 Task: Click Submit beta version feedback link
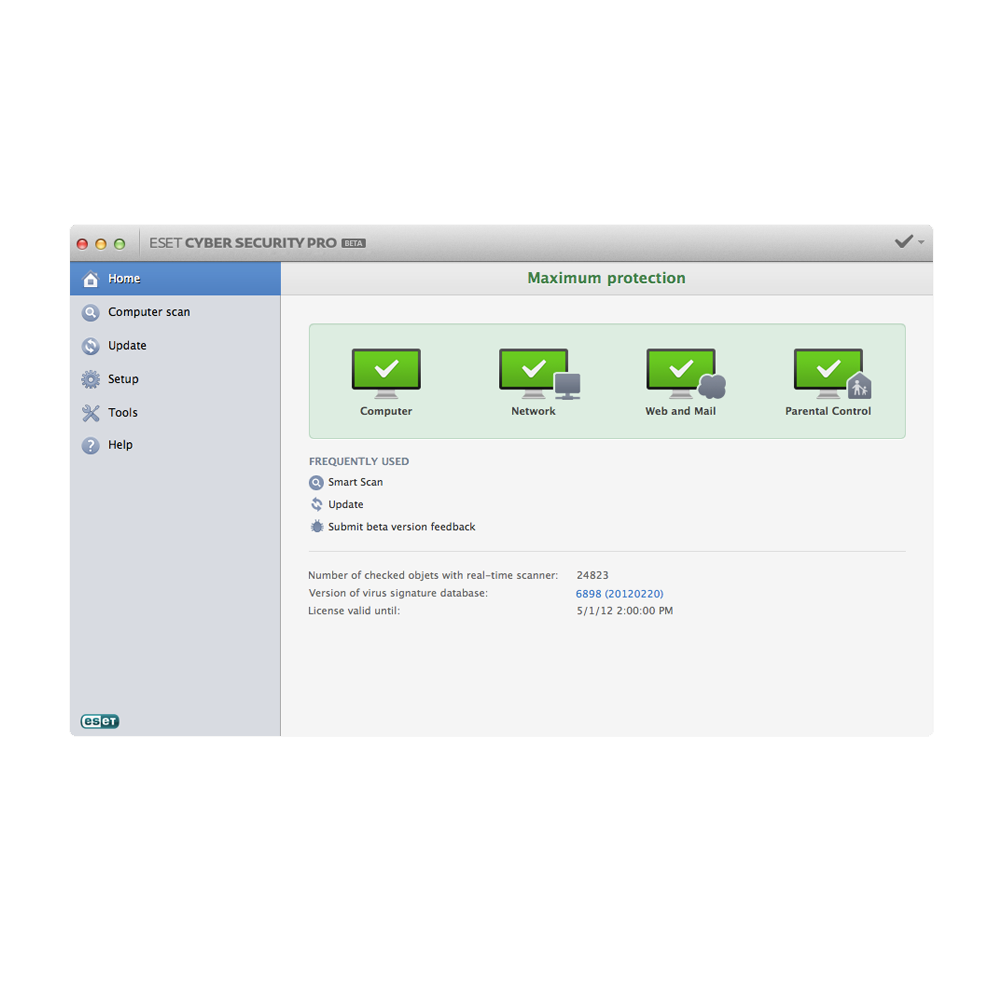(x=402, y=527)
